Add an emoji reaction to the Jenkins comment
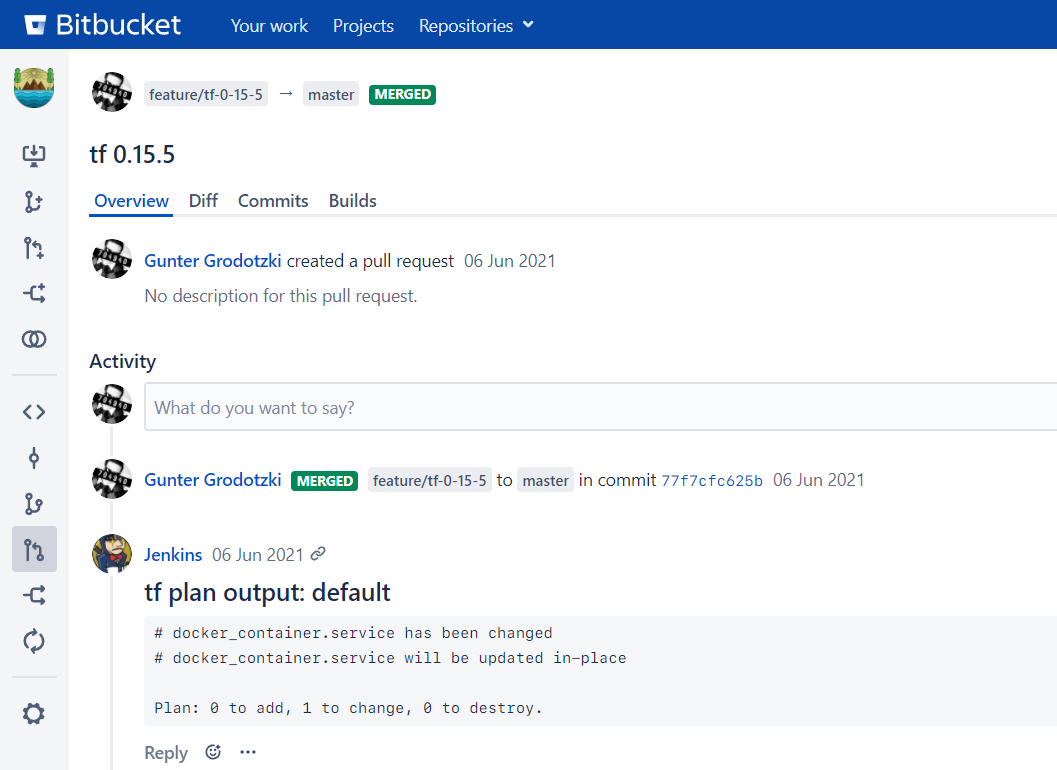This screenshot has height=770, width=1057. pos(212,752)
